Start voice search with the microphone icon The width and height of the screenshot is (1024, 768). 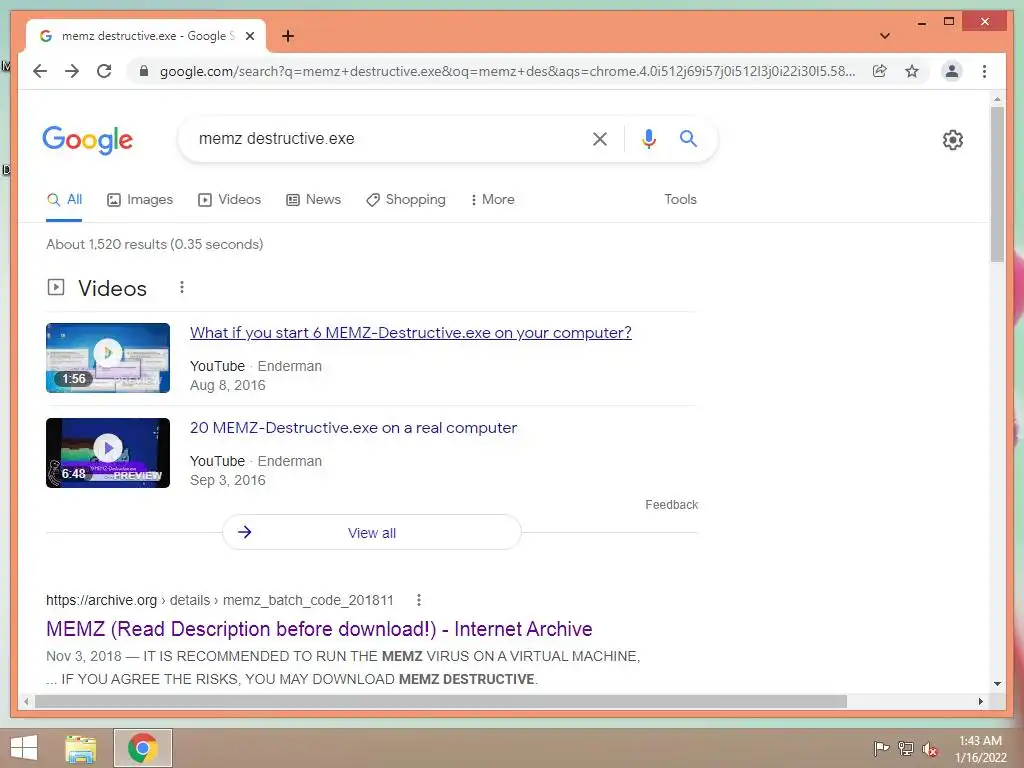(x=648, y=138)
